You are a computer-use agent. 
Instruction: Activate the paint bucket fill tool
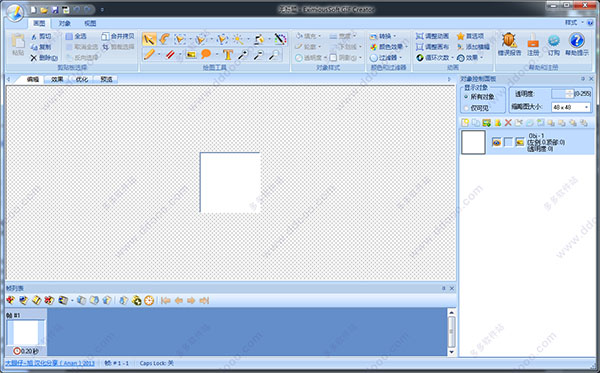tap(259, 39)
